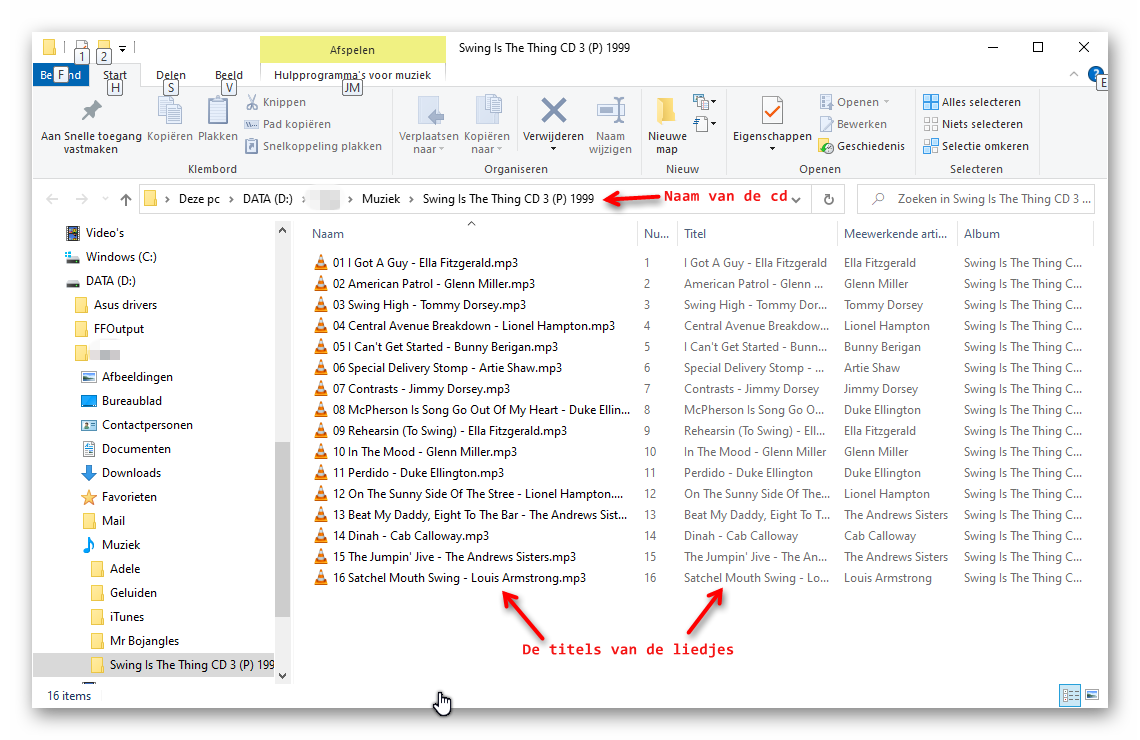Expand the address bar history dropdown
Viewport: 1140px width, 740px height.
pos(795,199)
